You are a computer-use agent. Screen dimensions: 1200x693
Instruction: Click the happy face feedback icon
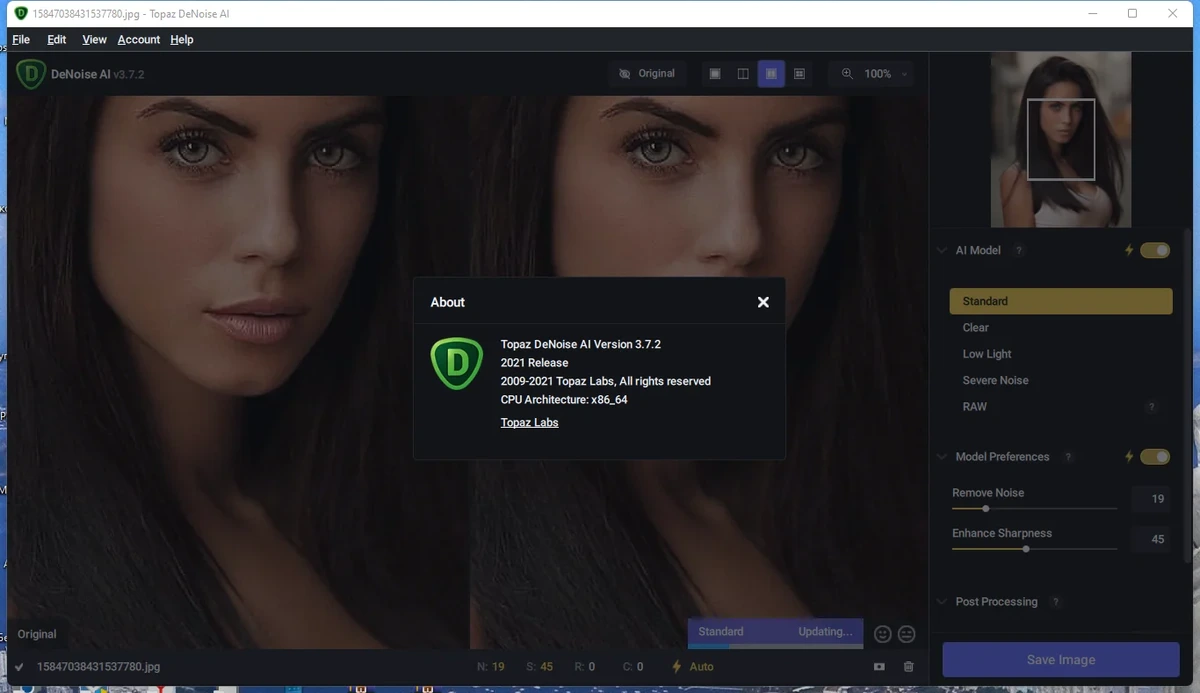882,634
